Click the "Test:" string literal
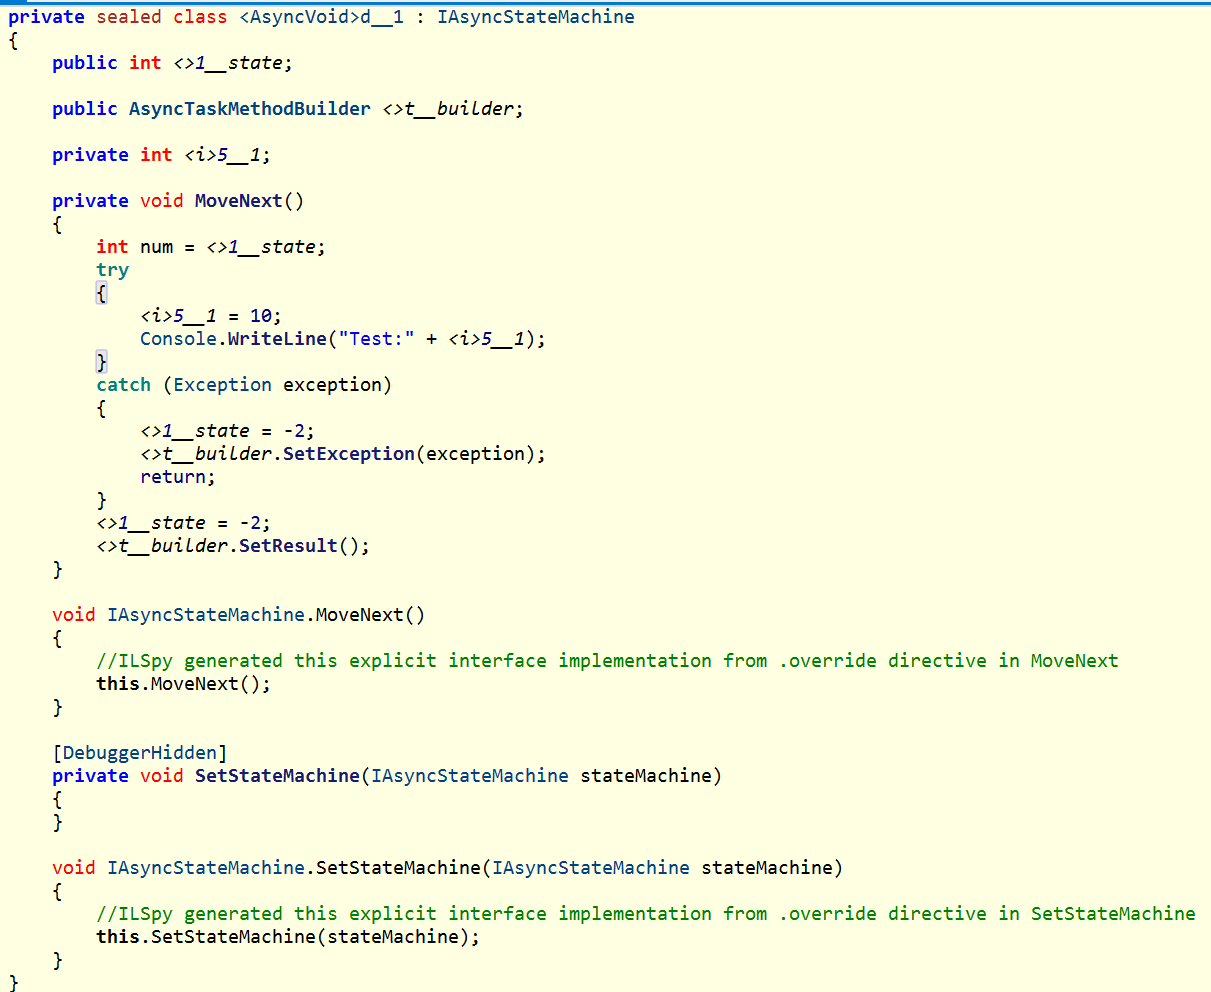The height and width of the screenshot is (992, 1211). tap(376, 339)
